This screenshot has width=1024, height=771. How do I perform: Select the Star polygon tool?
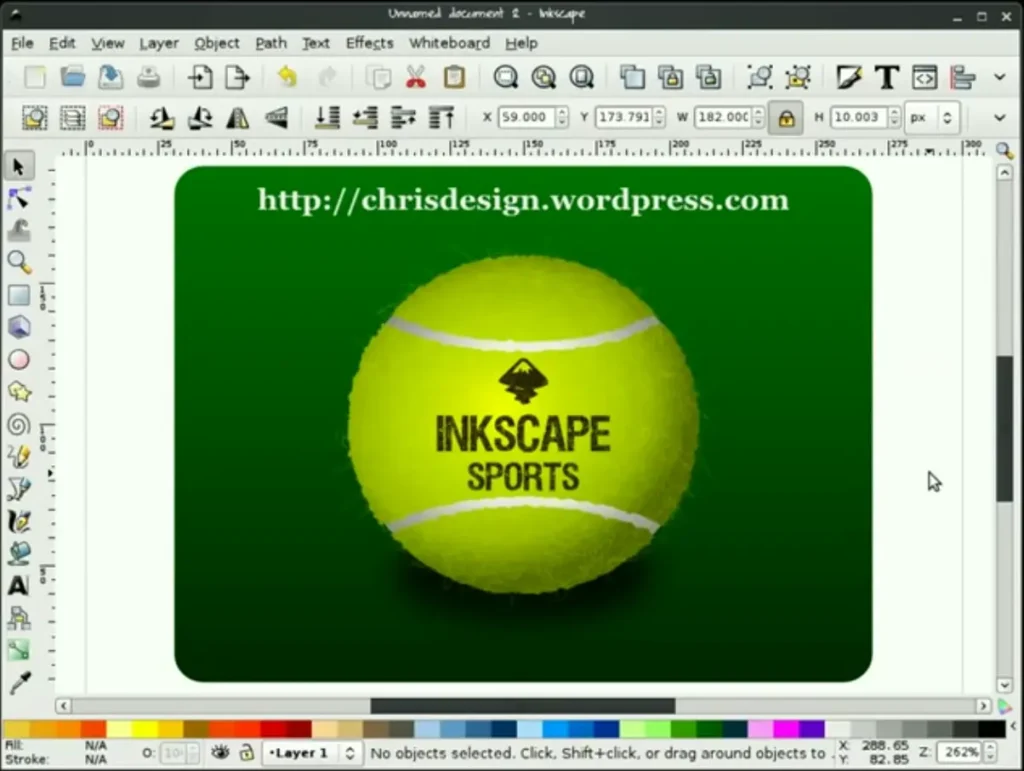(18, 392)
